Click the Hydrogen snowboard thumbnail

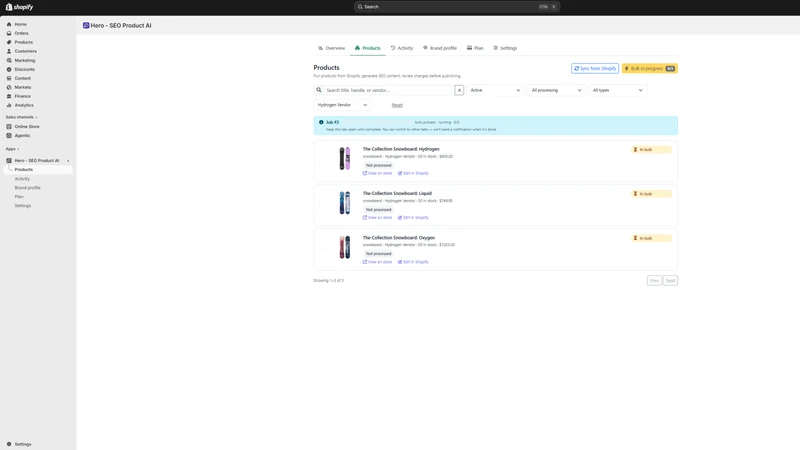[345, 158]
